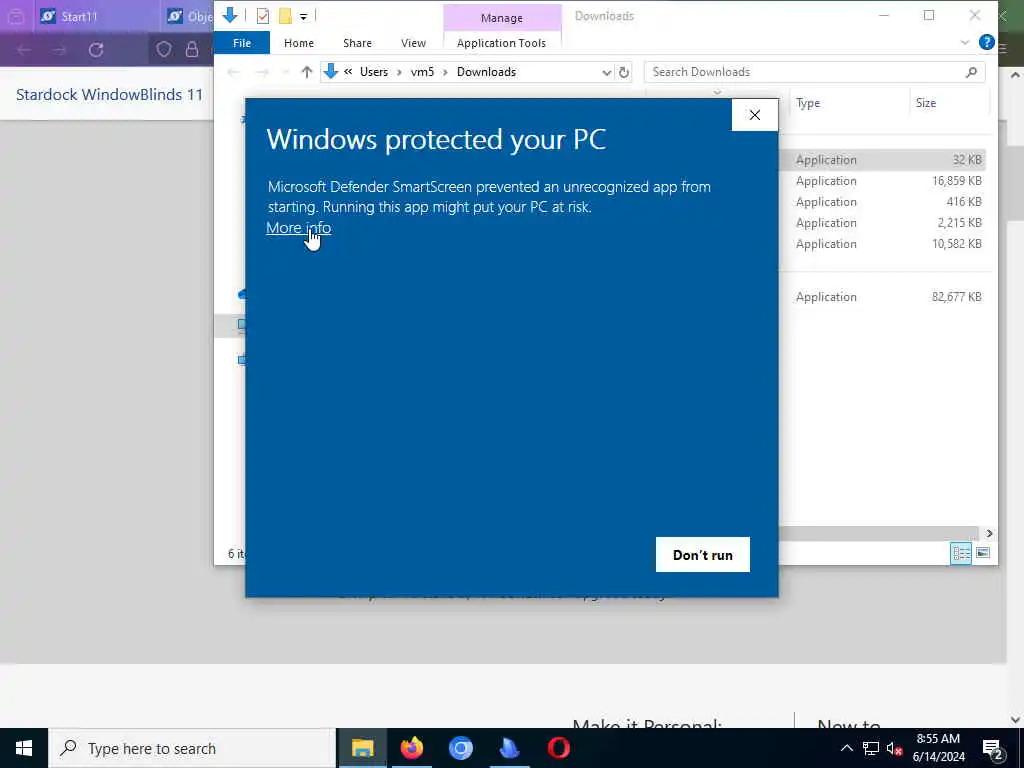Select the 416 KB Application row
Image resolution: width=1024 pixels, height=768 pixels.
(883, 202)
